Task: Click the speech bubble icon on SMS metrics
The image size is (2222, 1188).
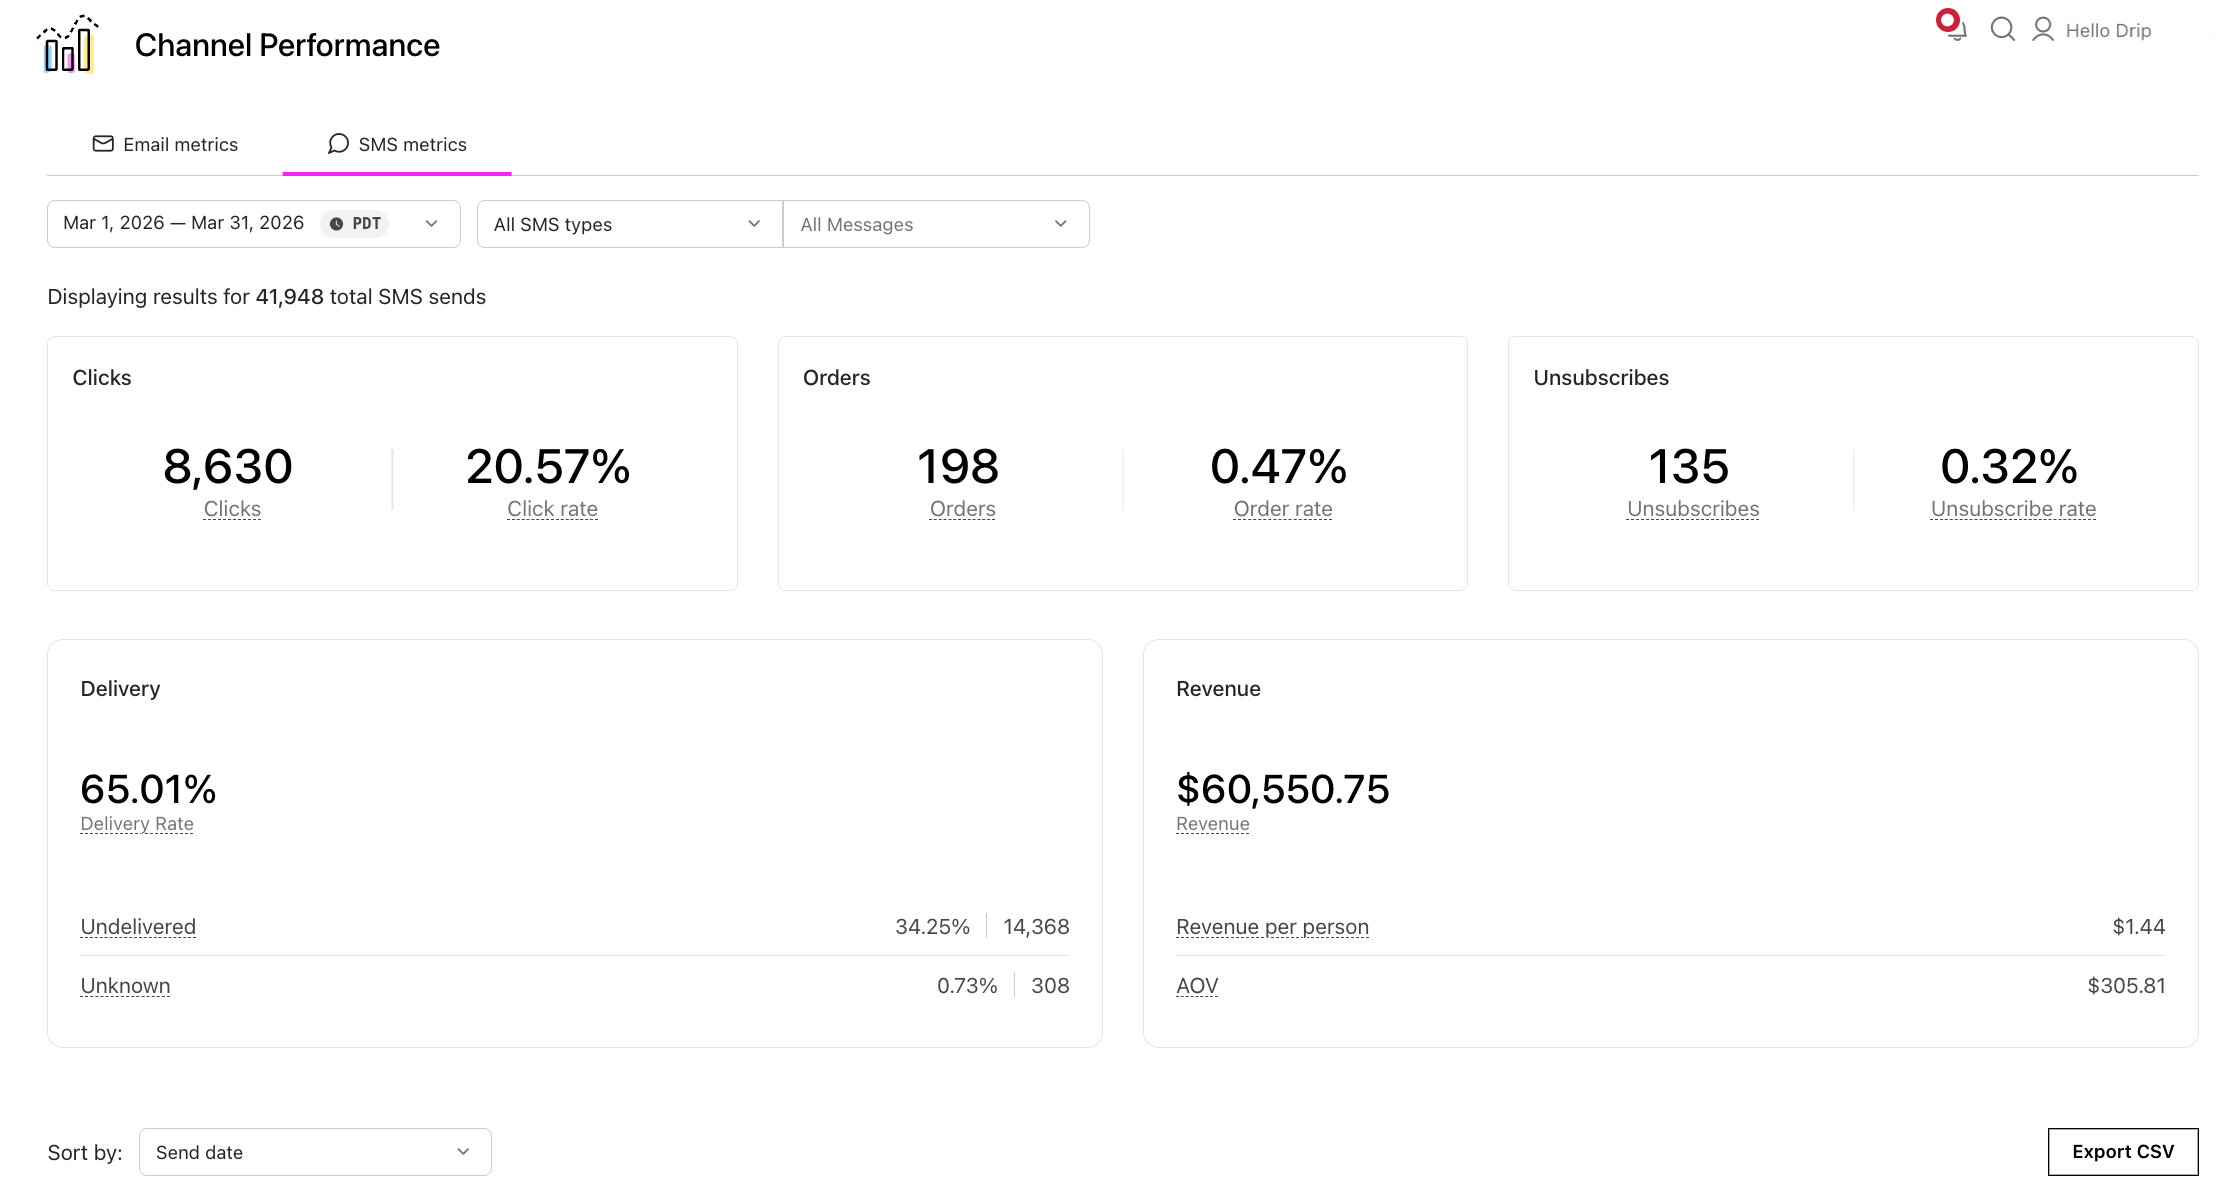Action: (338, 144)
